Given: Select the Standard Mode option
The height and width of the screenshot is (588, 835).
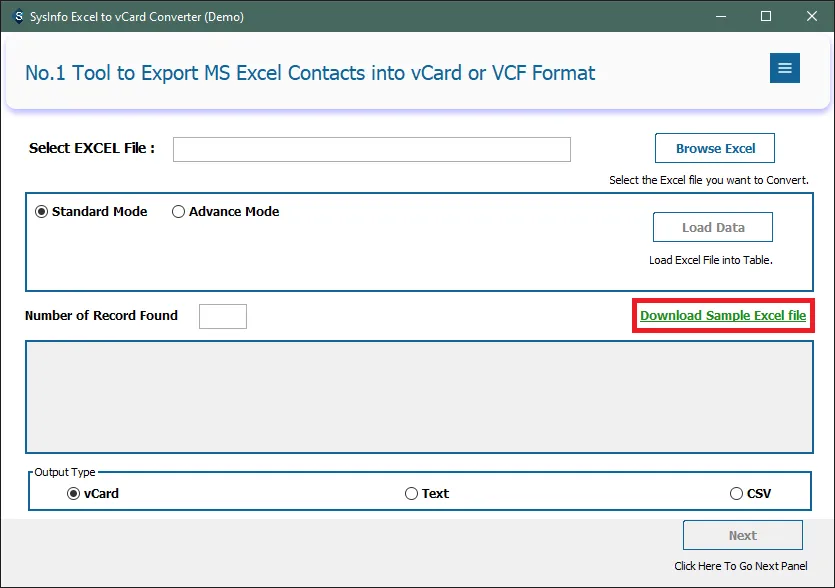Looking at the screenshot, I should point(42,212).
